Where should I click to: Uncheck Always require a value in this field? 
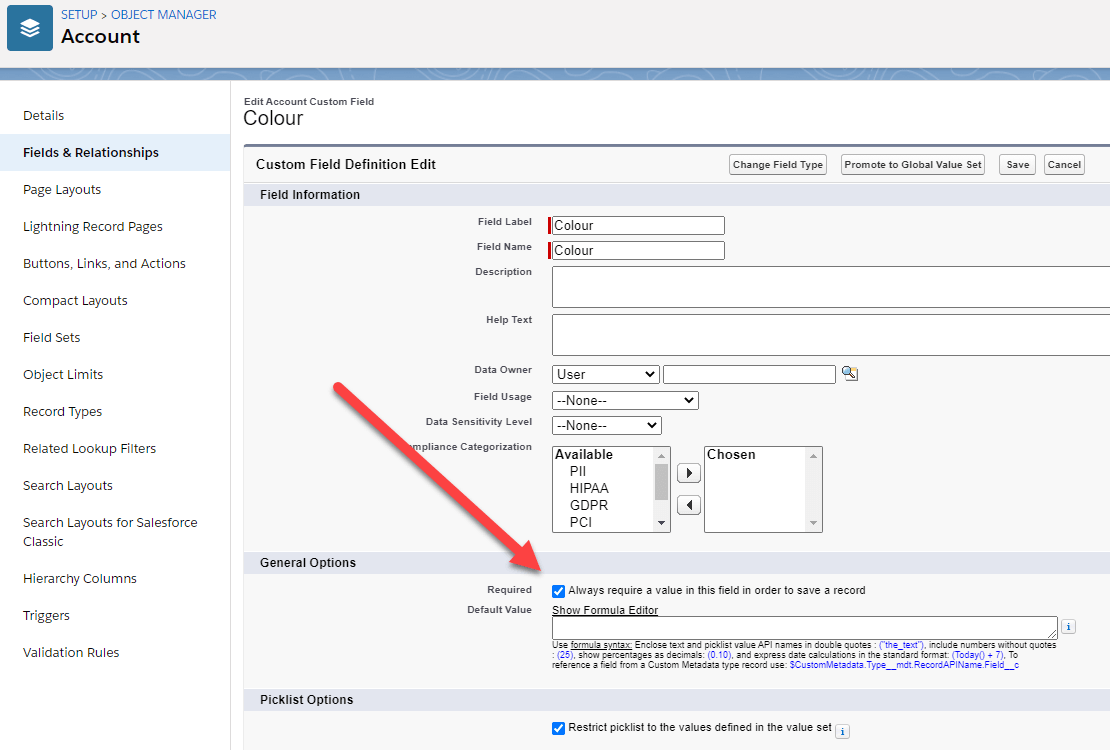click(558, 590)
